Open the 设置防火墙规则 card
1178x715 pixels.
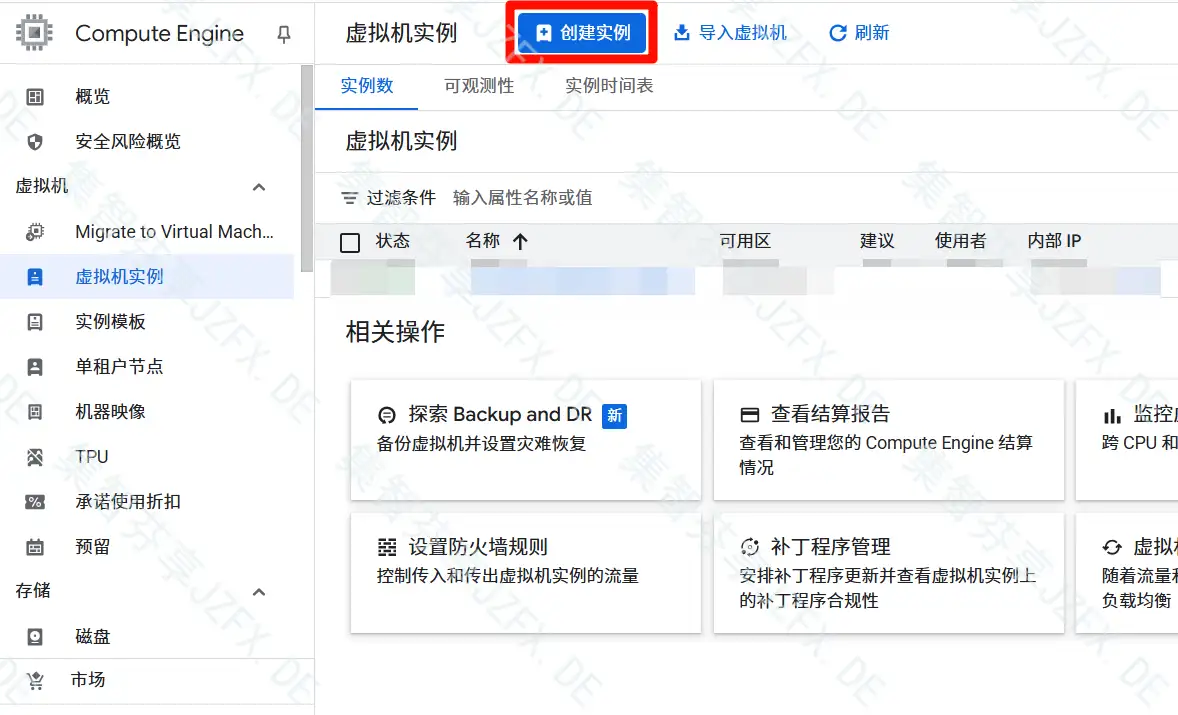[526, 573]
